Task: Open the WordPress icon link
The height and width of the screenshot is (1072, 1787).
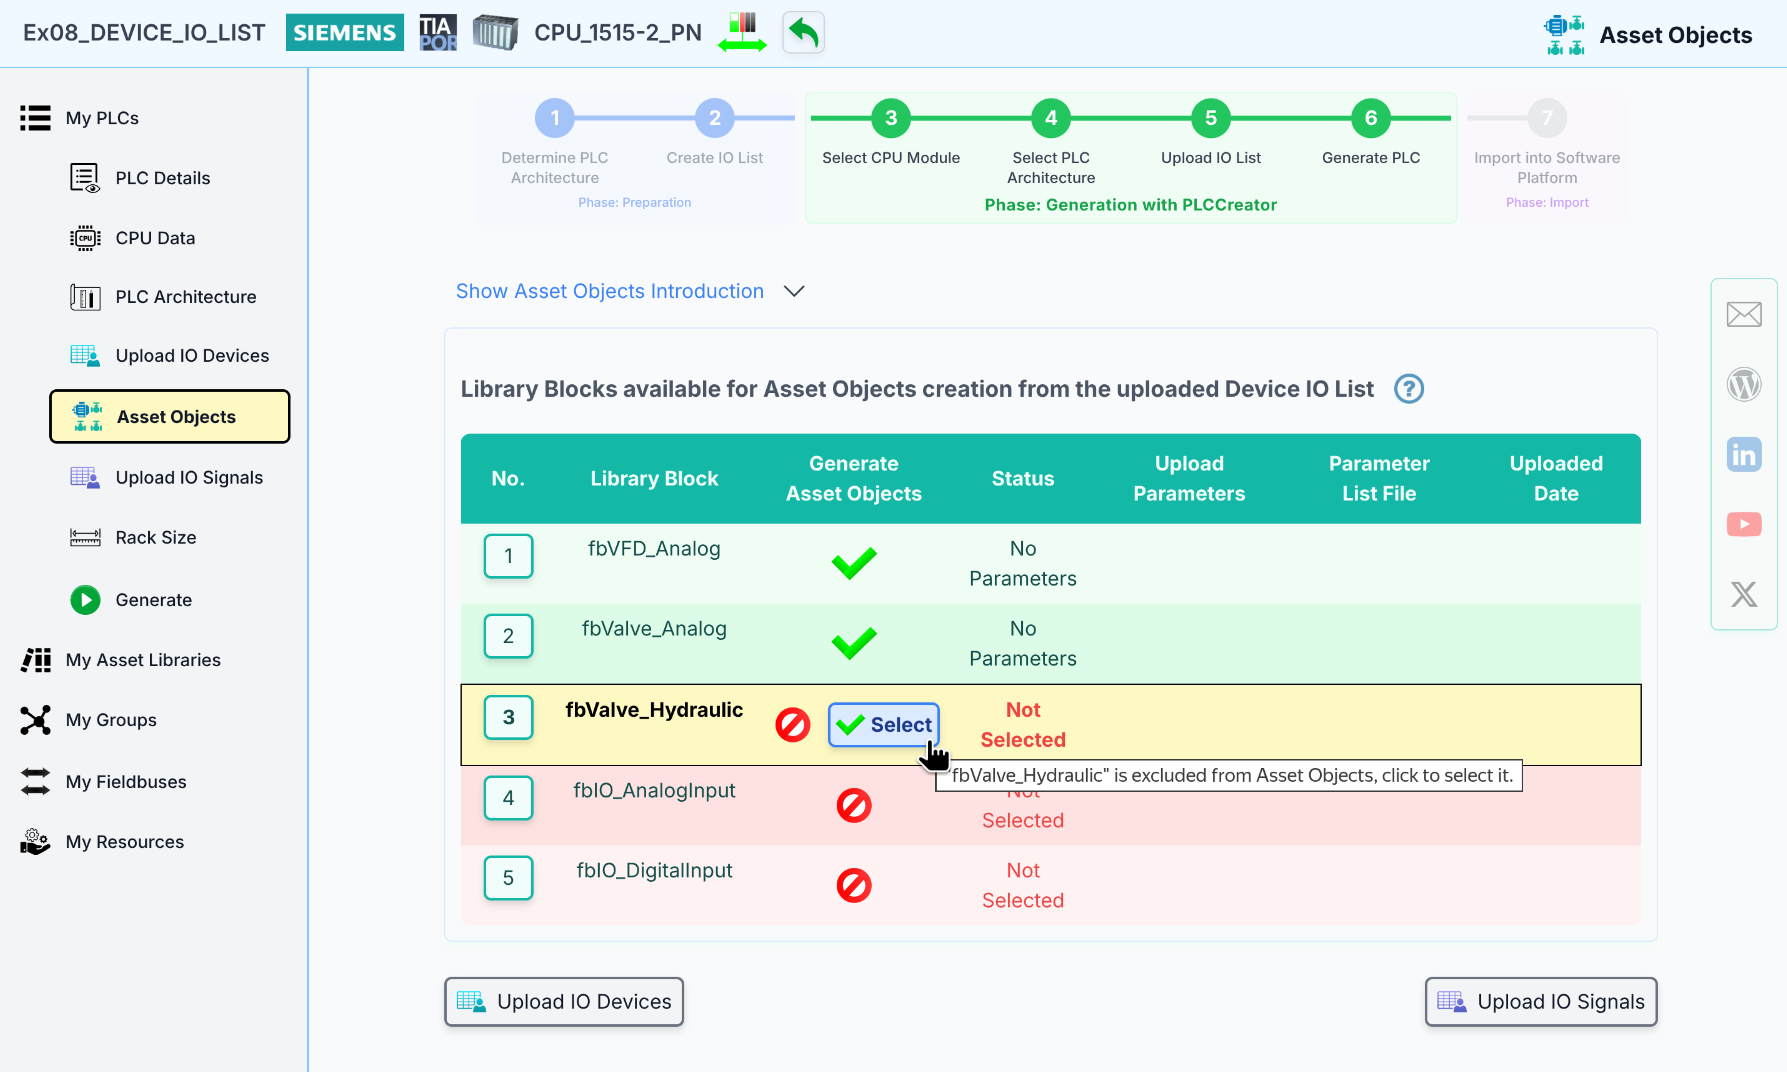Action: click(x=1743, y=384)
